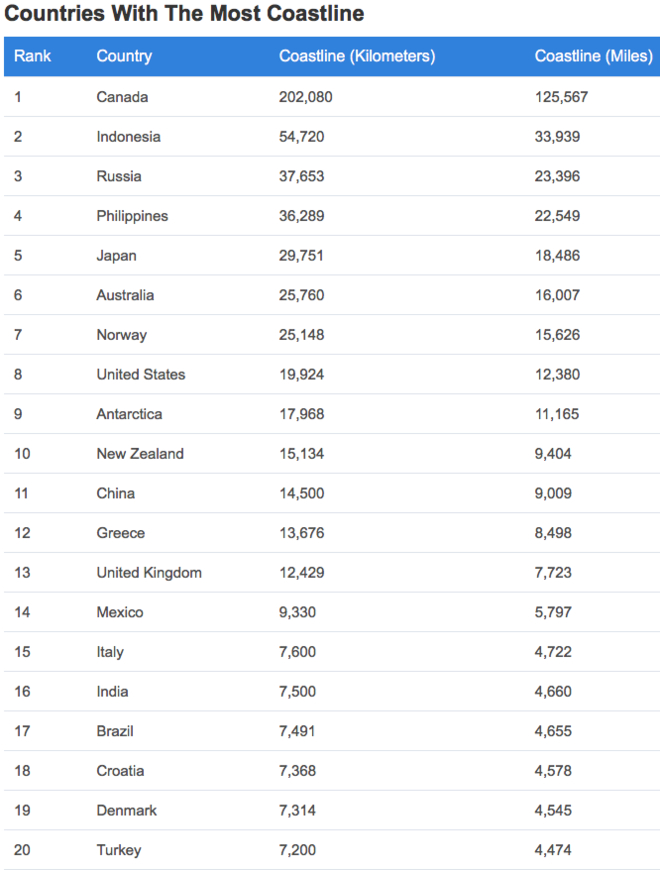Viewport: 660px width, 870px height.
Task: Click Turkey's 4,474 miles value
Action: pos(553,850)
